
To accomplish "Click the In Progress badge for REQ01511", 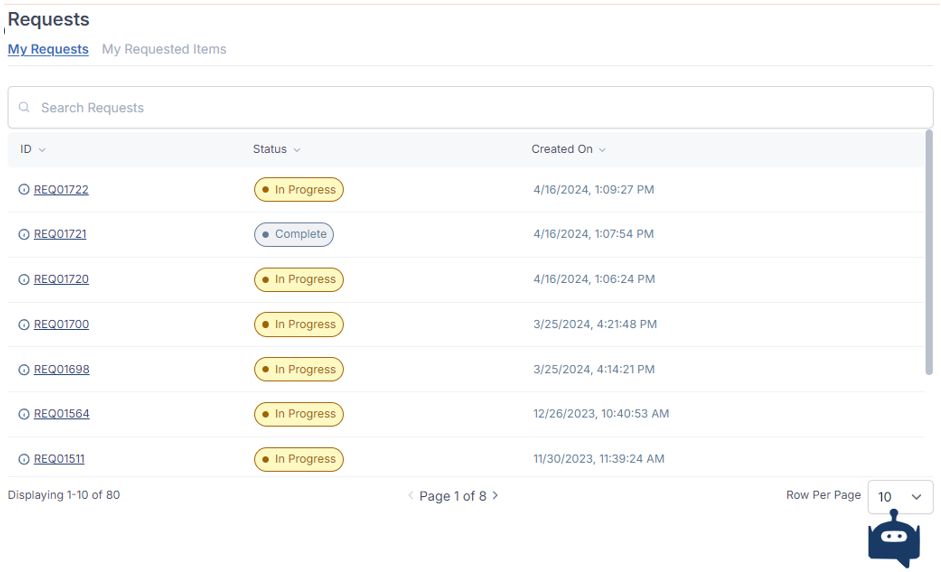I will [299, 459].
